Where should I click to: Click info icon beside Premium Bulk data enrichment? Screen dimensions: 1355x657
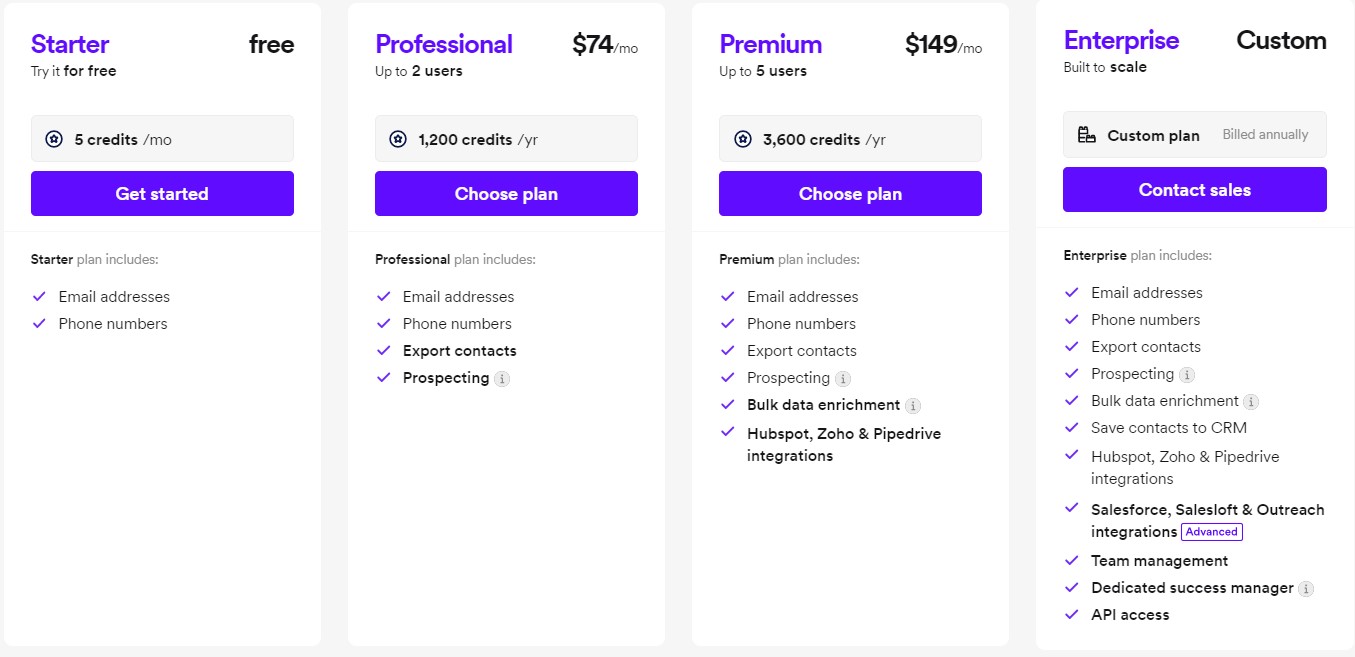click(x=913, y=406)
